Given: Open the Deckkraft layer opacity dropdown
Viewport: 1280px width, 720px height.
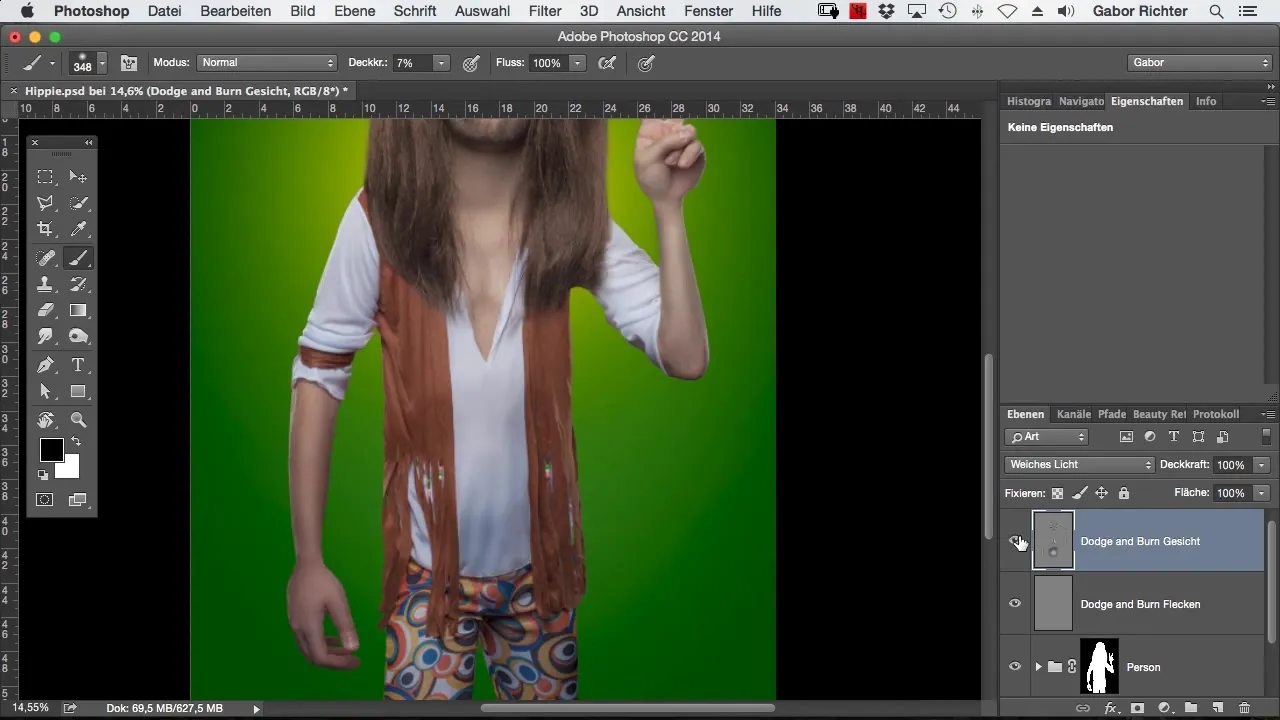Looking at the screenshot, I should [x=1262, y=465].
